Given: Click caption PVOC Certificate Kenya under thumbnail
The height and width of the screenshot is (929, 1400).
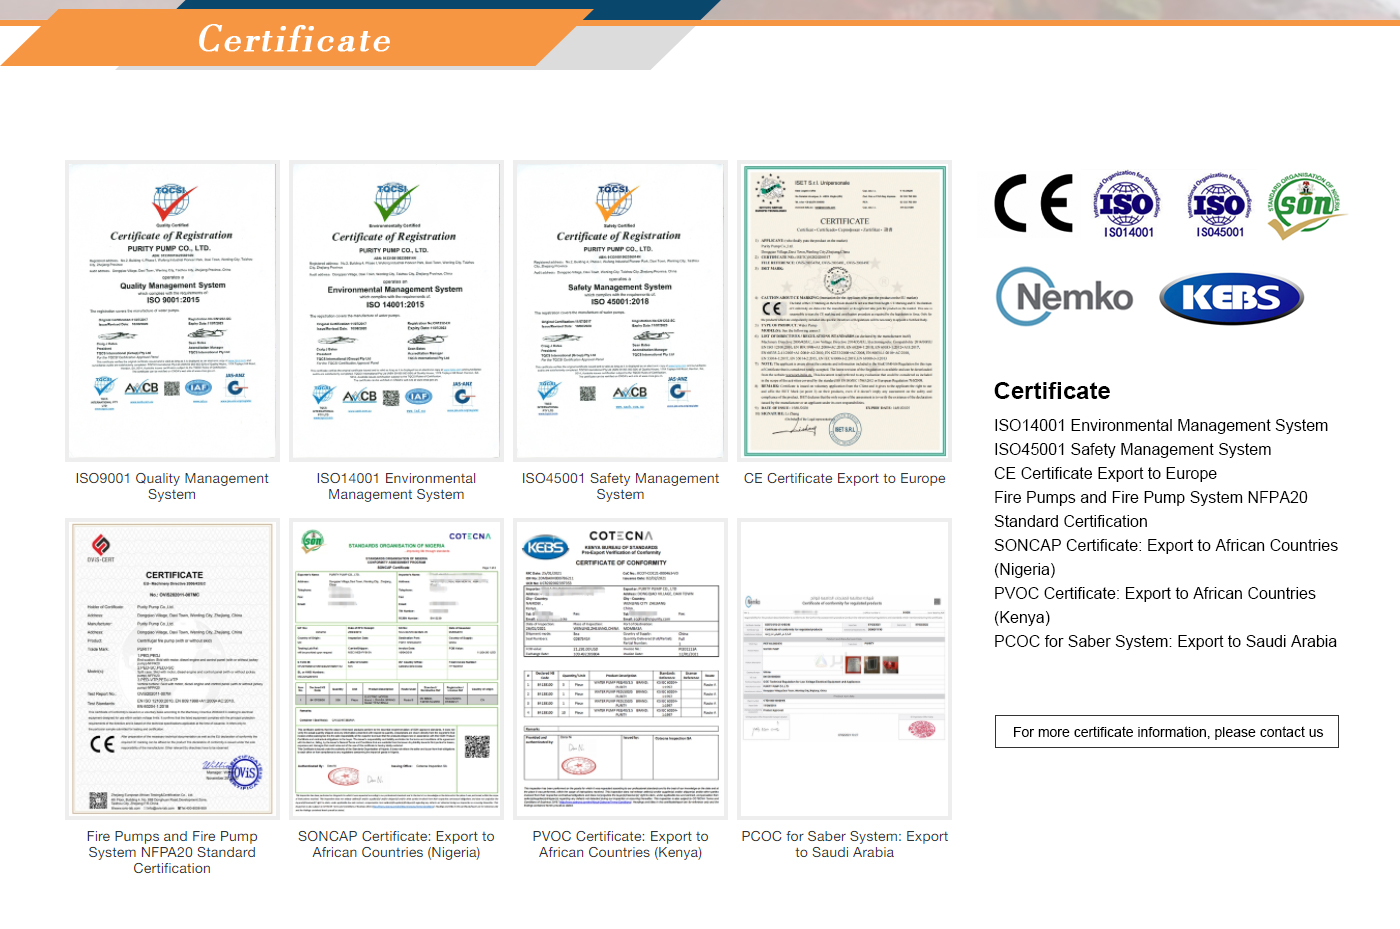Looking at the screenshot, I should 620,844.
